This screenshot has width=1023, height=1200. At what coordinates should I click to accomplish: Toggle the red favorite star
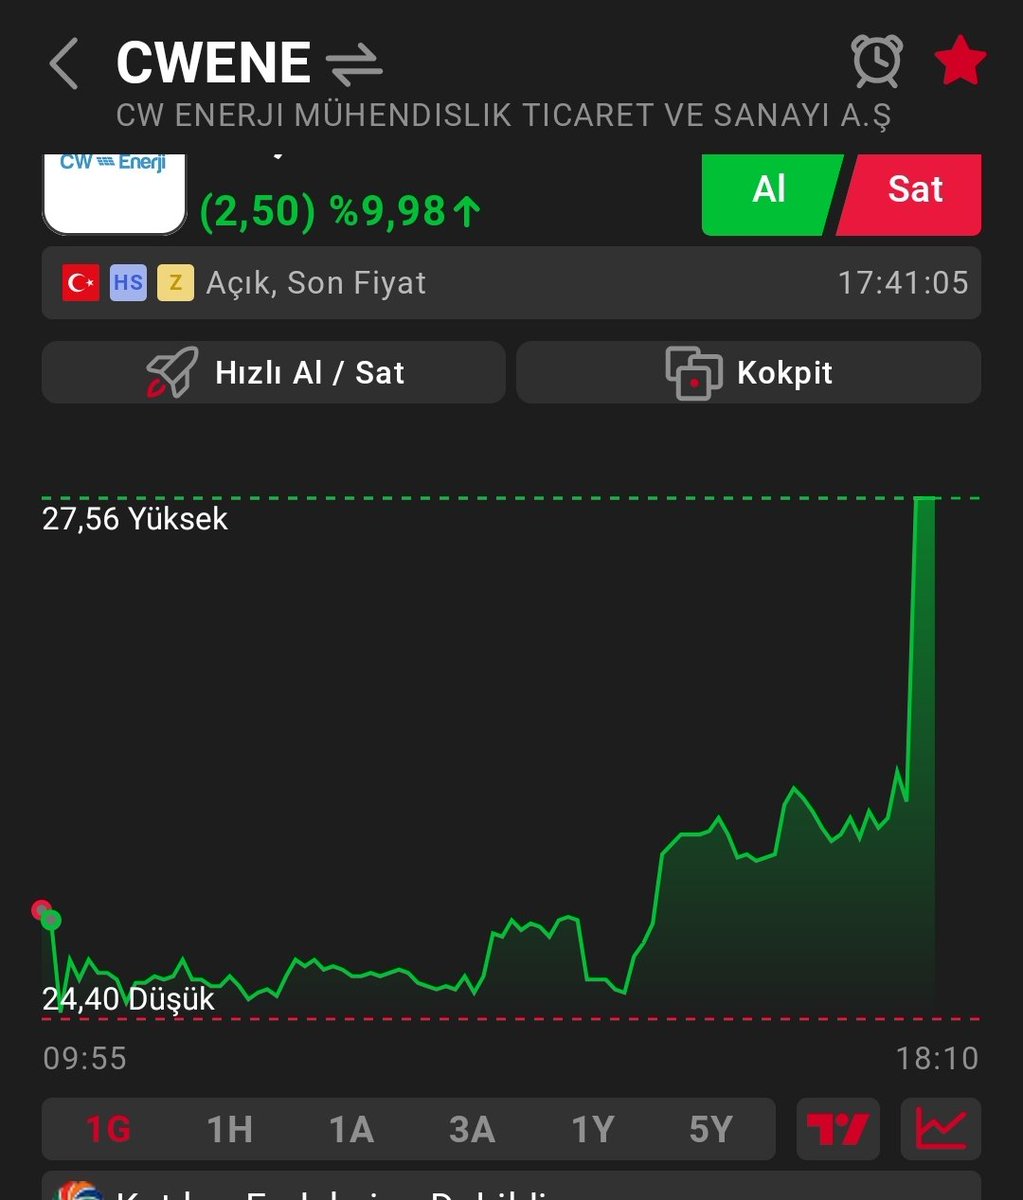click(x=960, y=62)
